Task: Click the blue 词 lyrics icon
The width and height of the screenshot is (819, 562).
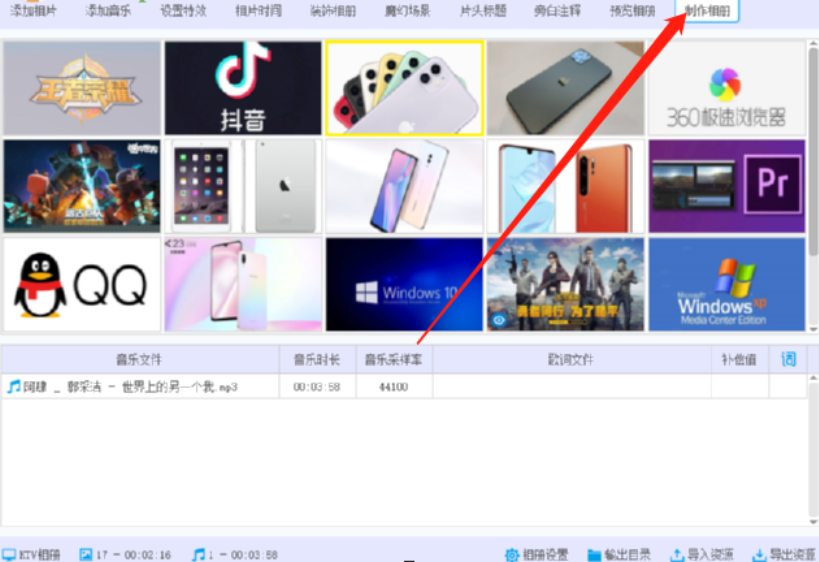Action: (788, 359)
